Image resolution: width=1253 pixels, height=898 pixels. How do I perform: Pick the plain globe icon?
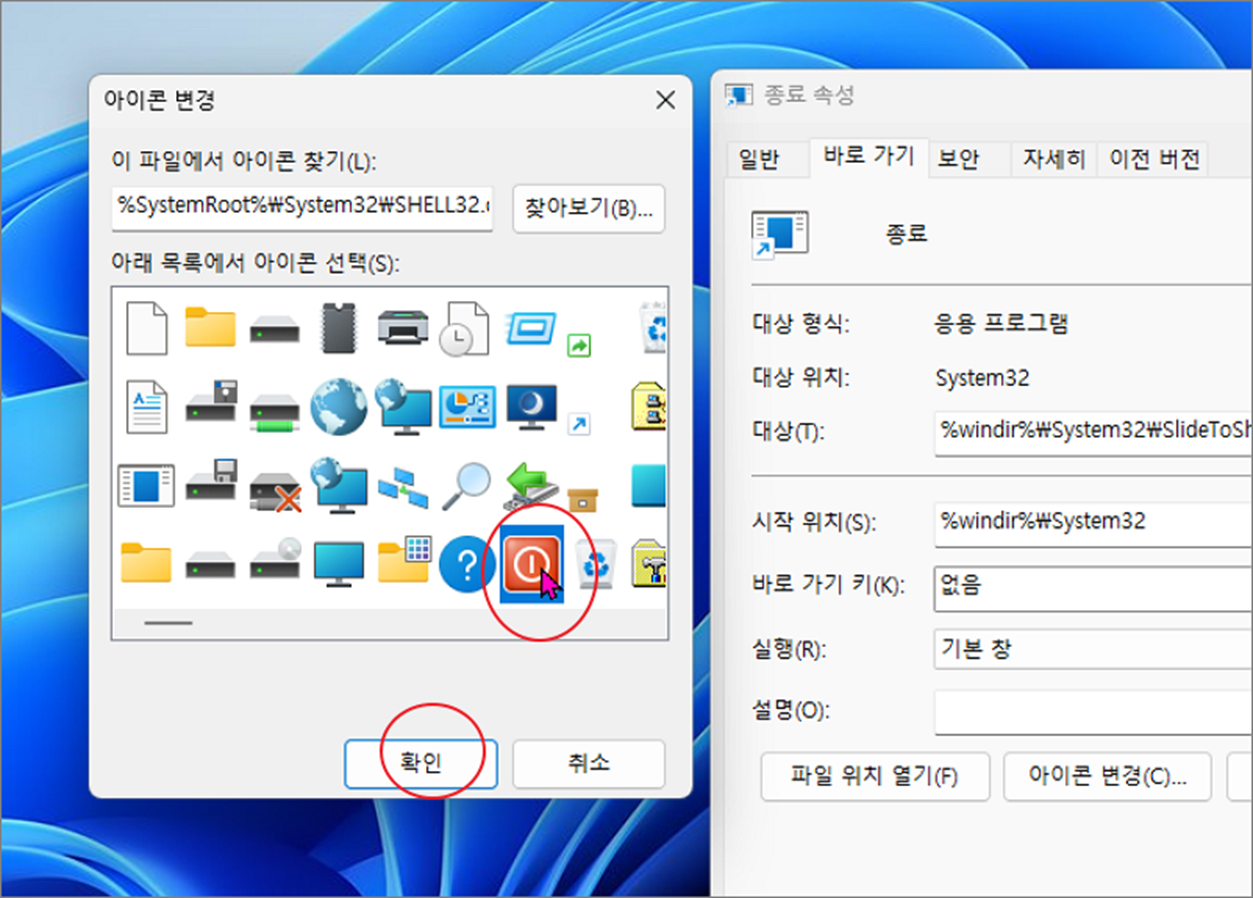[x=338, y=407]
